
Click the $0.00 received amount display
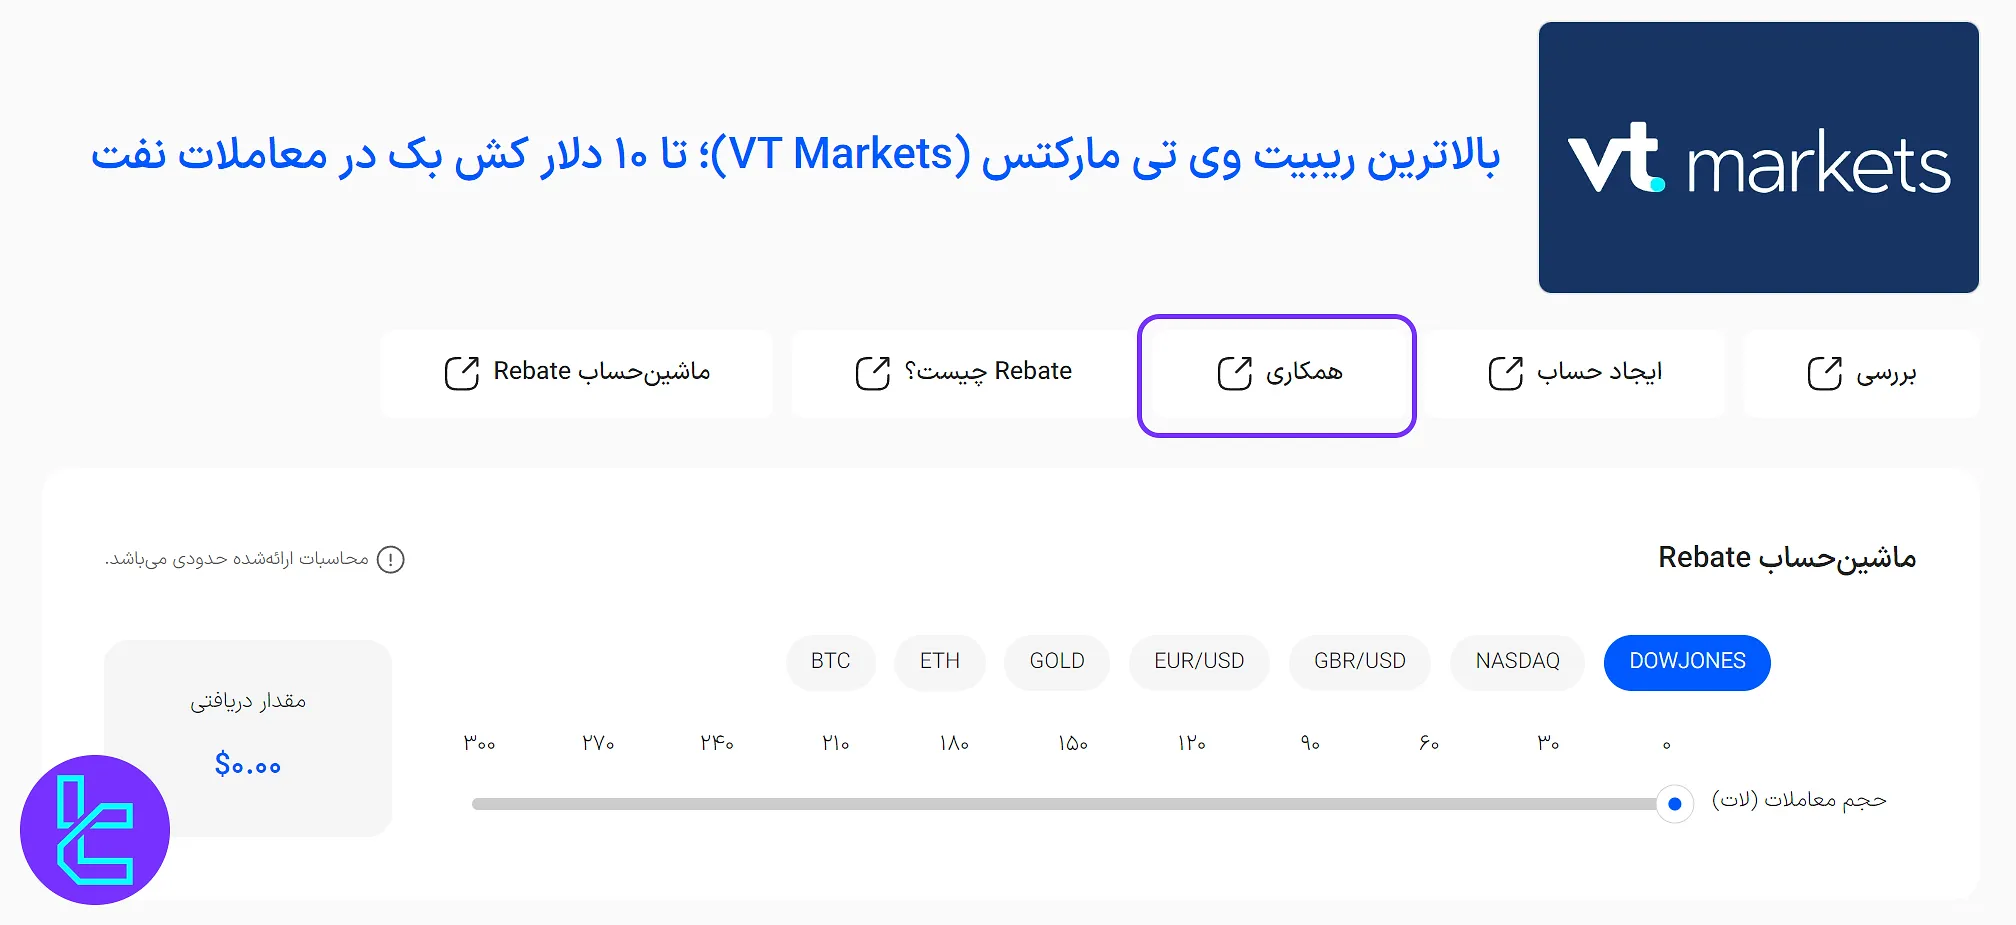(248, 765)
